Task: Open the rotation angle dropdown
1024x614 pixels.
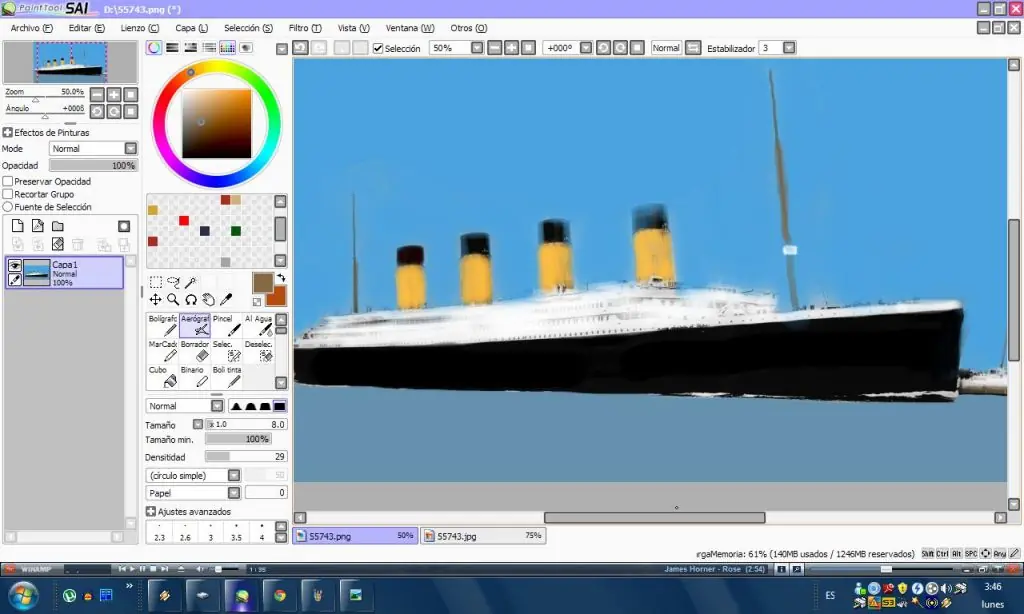Action: click(x=586, y=48)
